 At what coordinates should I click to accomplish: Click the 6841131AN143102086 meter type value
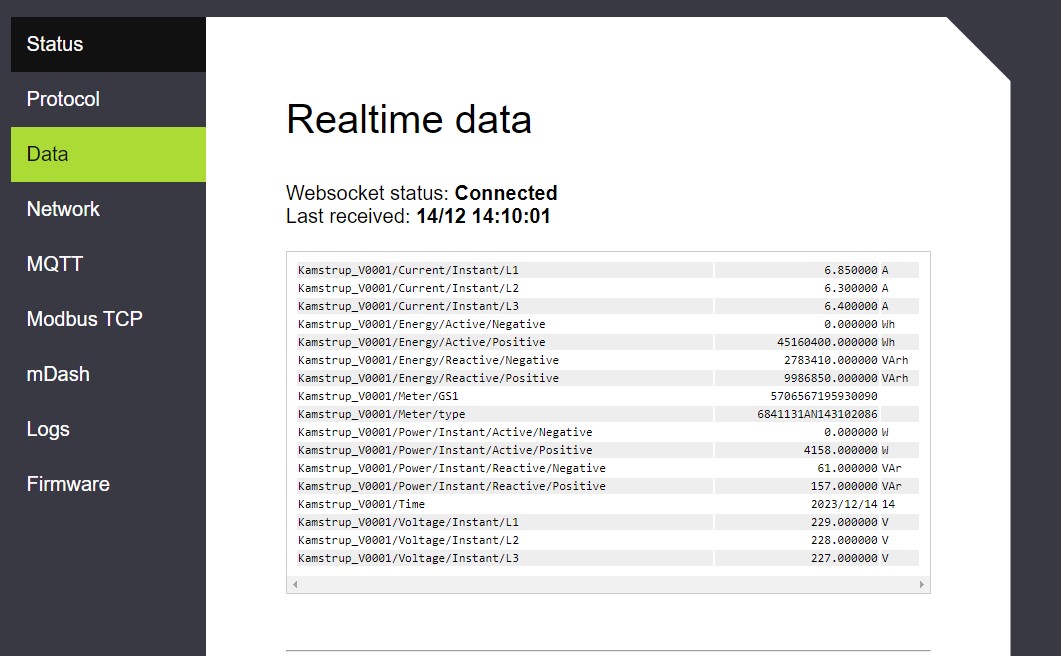(x=817, y=414)
